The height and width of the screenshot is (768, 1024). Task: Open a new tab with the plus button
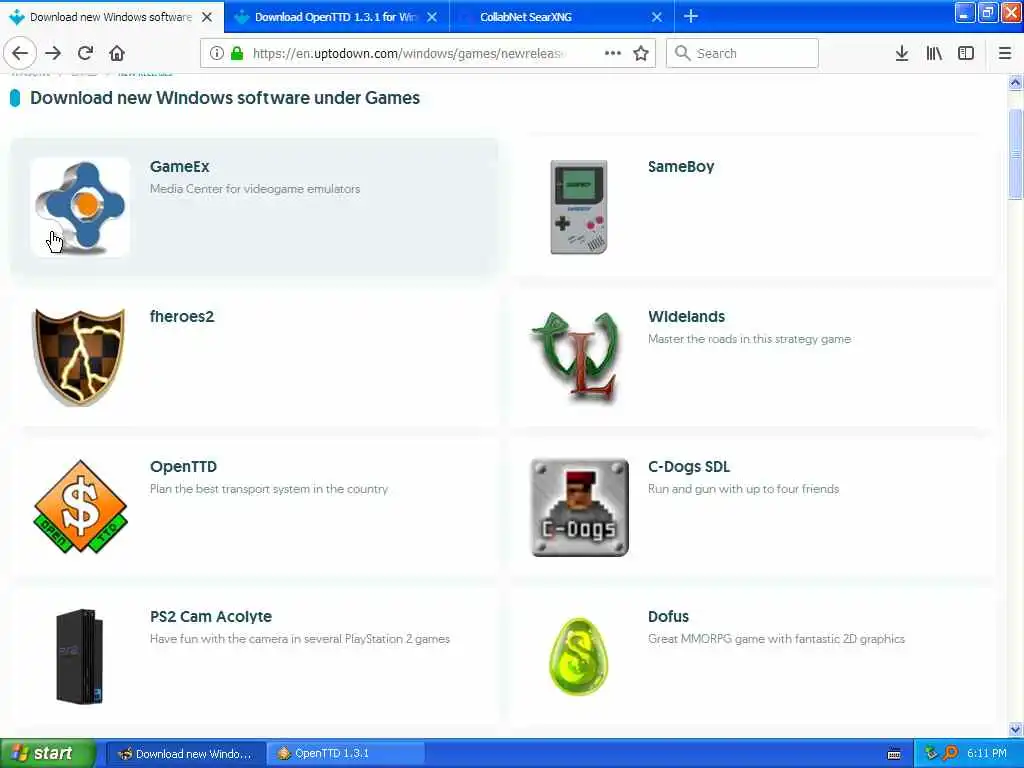(691, 16)
